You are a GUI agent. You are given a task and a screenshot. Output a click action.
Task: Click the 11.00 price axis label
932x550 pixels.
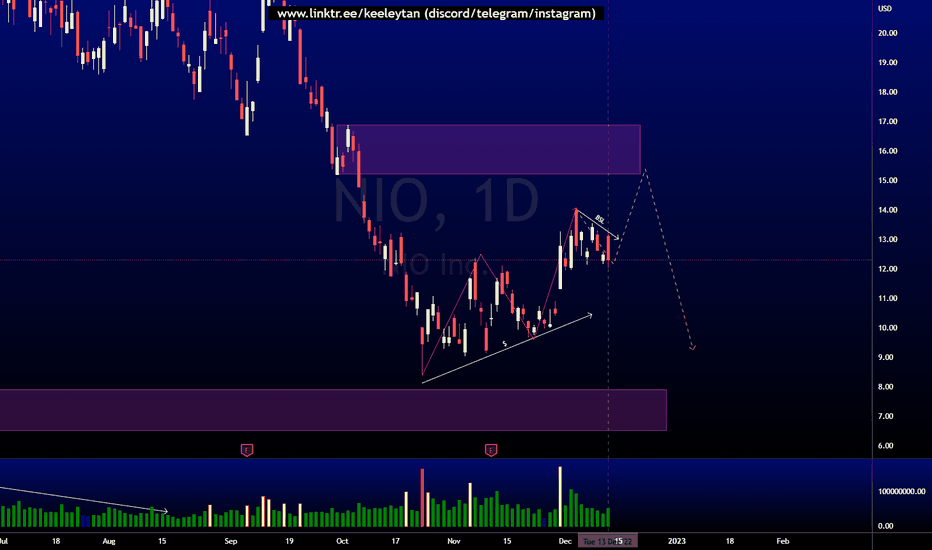click(x=887, y=298)
